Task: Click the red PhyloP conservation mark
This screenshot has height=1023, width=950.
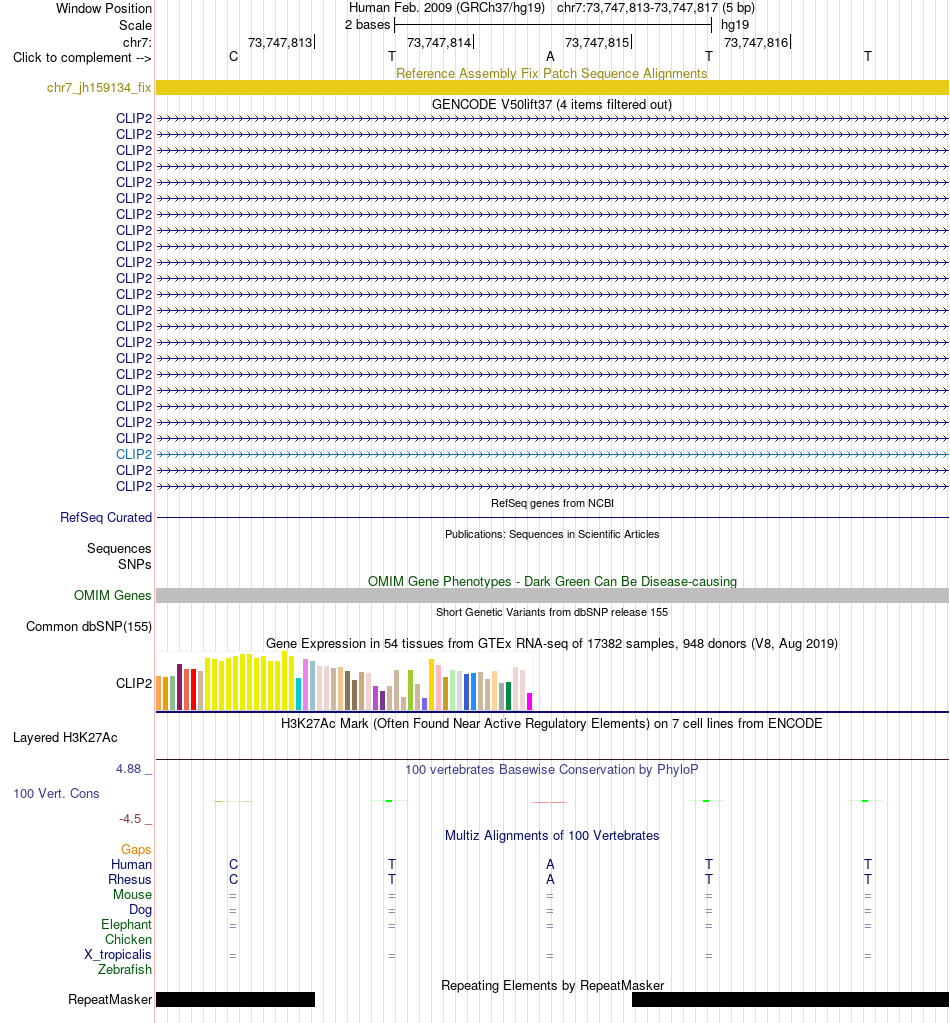Action: (549, 802)
